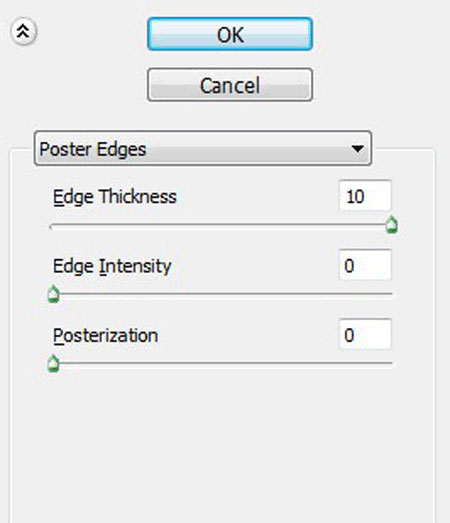
Task: Click the Edge Thickness label
Action: click(115, 197)
